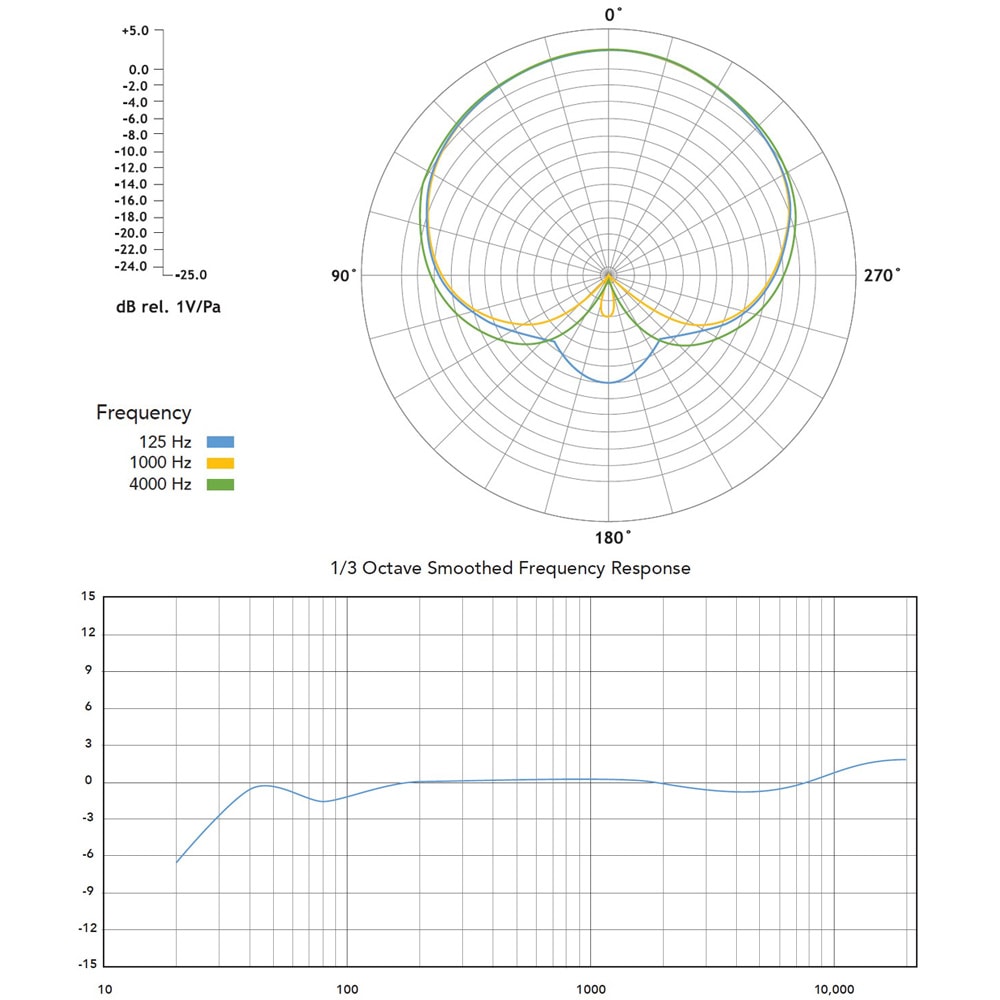Select the 125 Hz legend label
The height and width of the screenshot is (1000, 1000).
click(165, 441)
